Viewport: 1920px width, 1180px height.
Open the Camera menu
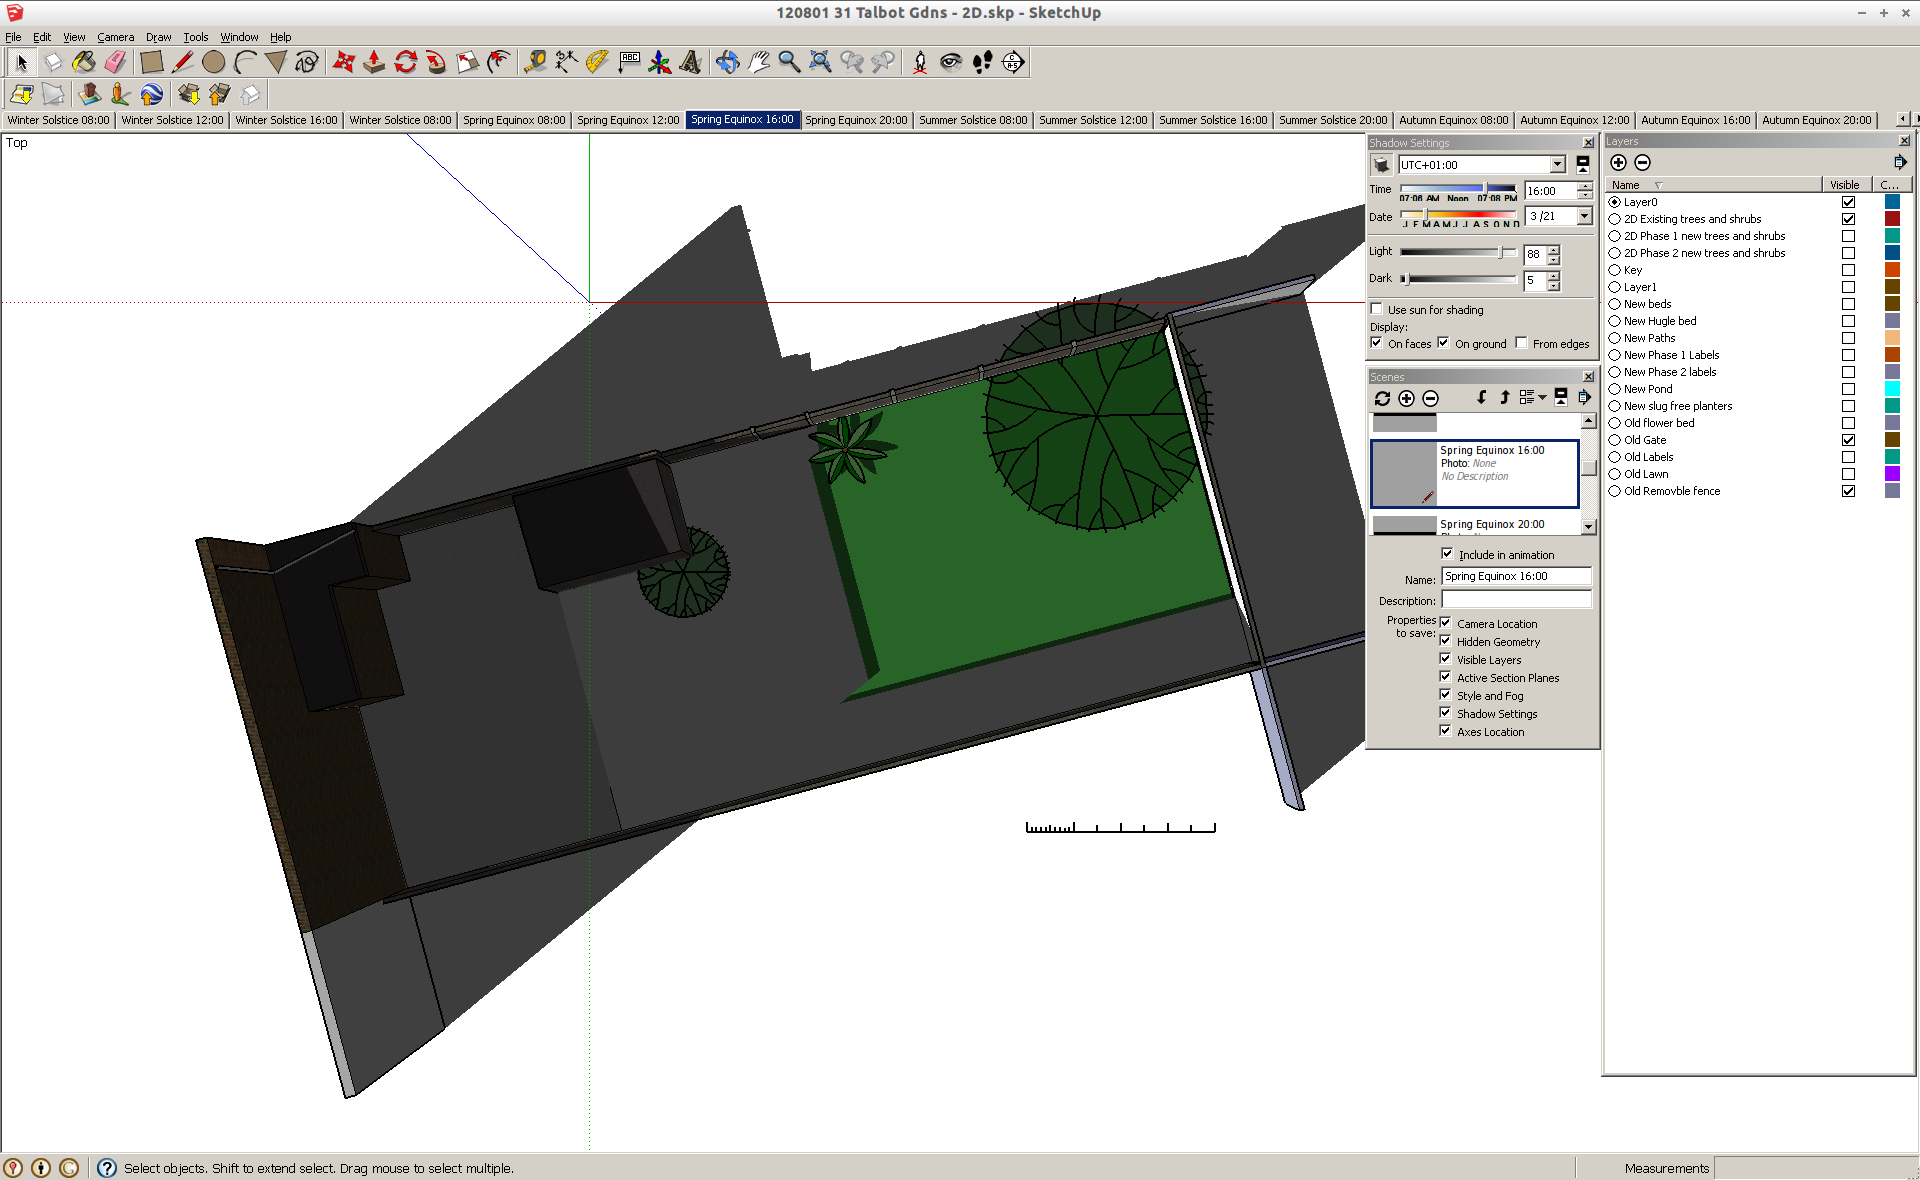tap(115, 37)
